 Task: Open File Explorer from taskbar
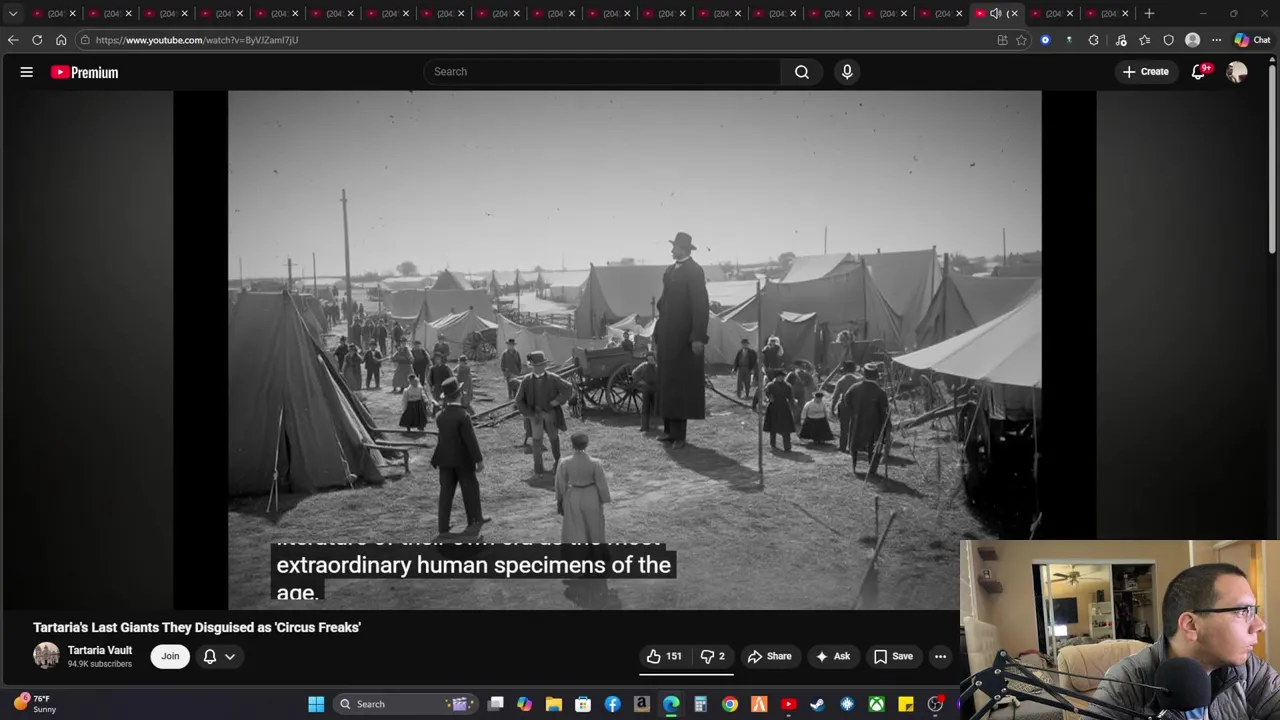pyautogui.click(x=554, y=704)
